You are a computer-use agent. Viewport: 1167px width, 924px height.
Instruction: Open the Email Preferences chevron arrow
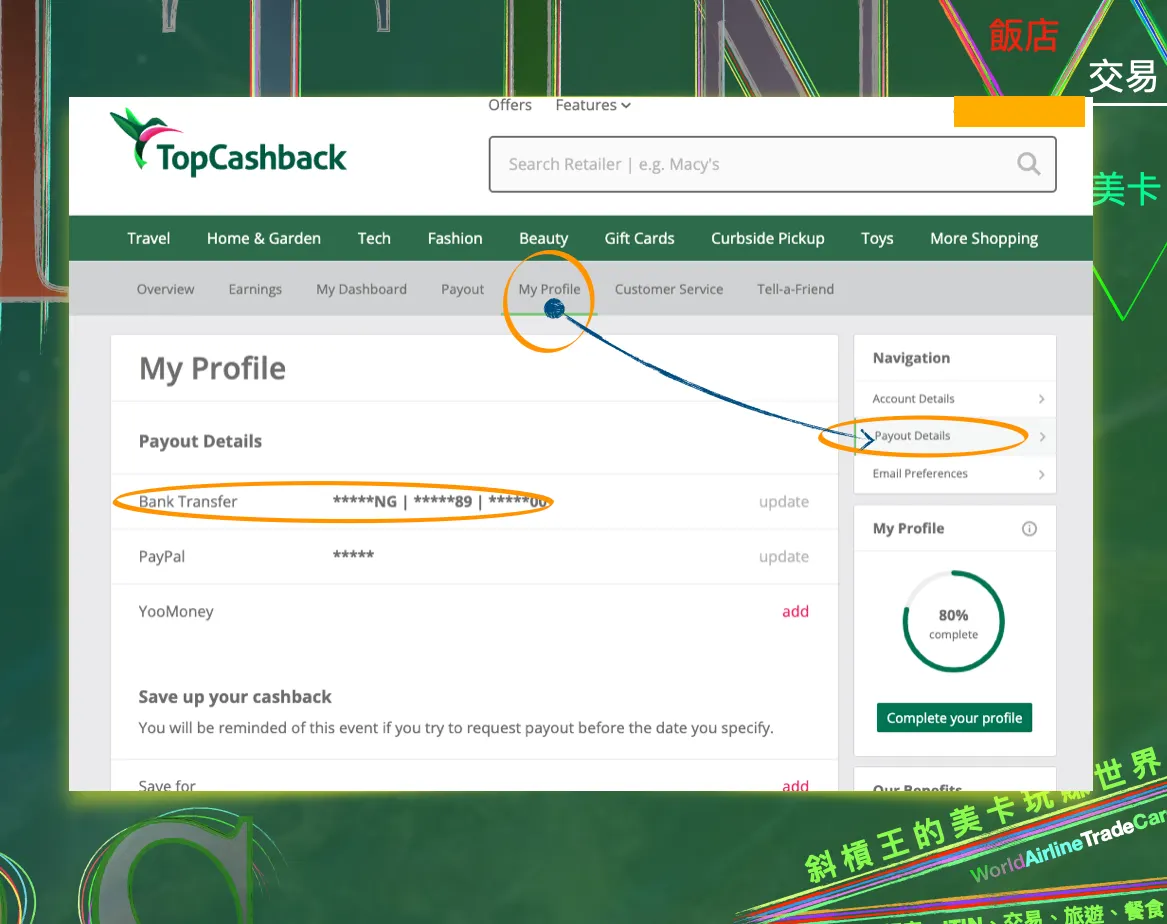1041,475
